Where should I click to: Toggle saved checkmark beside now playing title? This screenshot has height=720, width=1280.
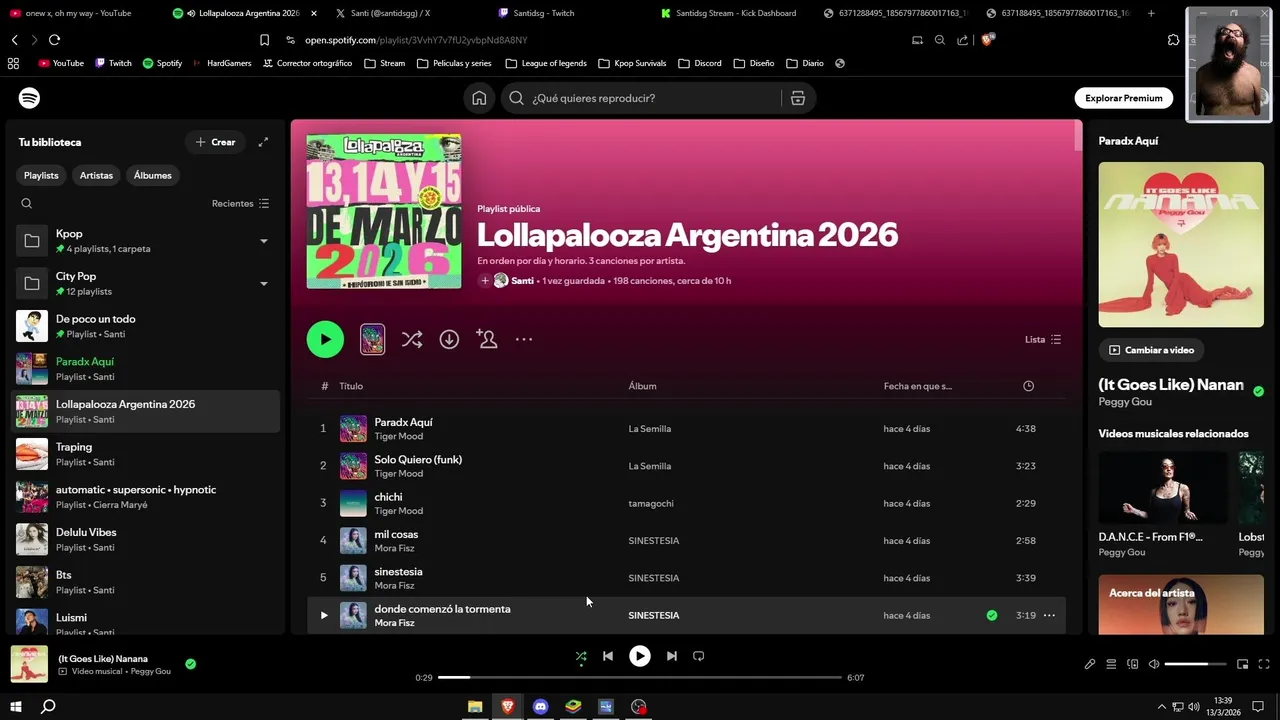point(190,663)
